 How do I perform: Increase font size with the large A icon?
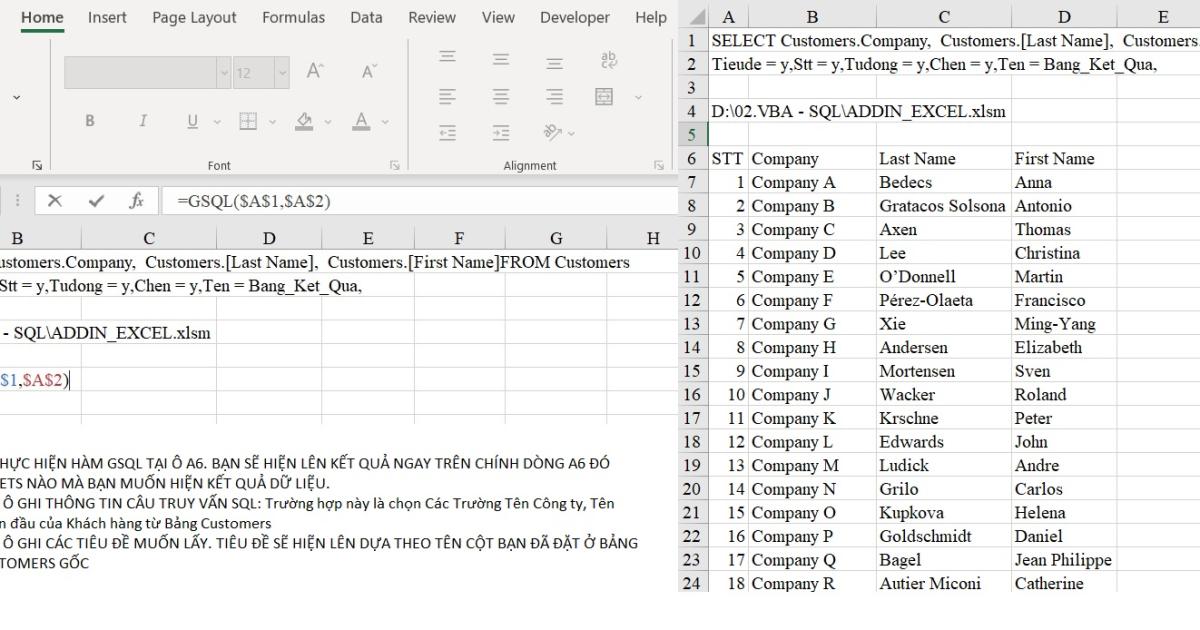314,72
